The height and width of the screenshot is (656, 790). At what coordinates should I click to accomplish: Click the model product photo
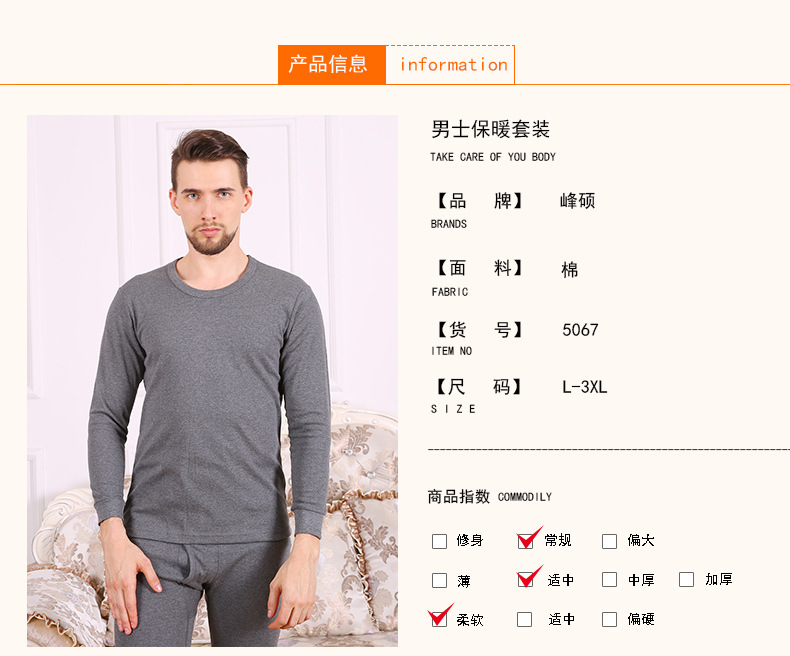(x=212, y=381)
